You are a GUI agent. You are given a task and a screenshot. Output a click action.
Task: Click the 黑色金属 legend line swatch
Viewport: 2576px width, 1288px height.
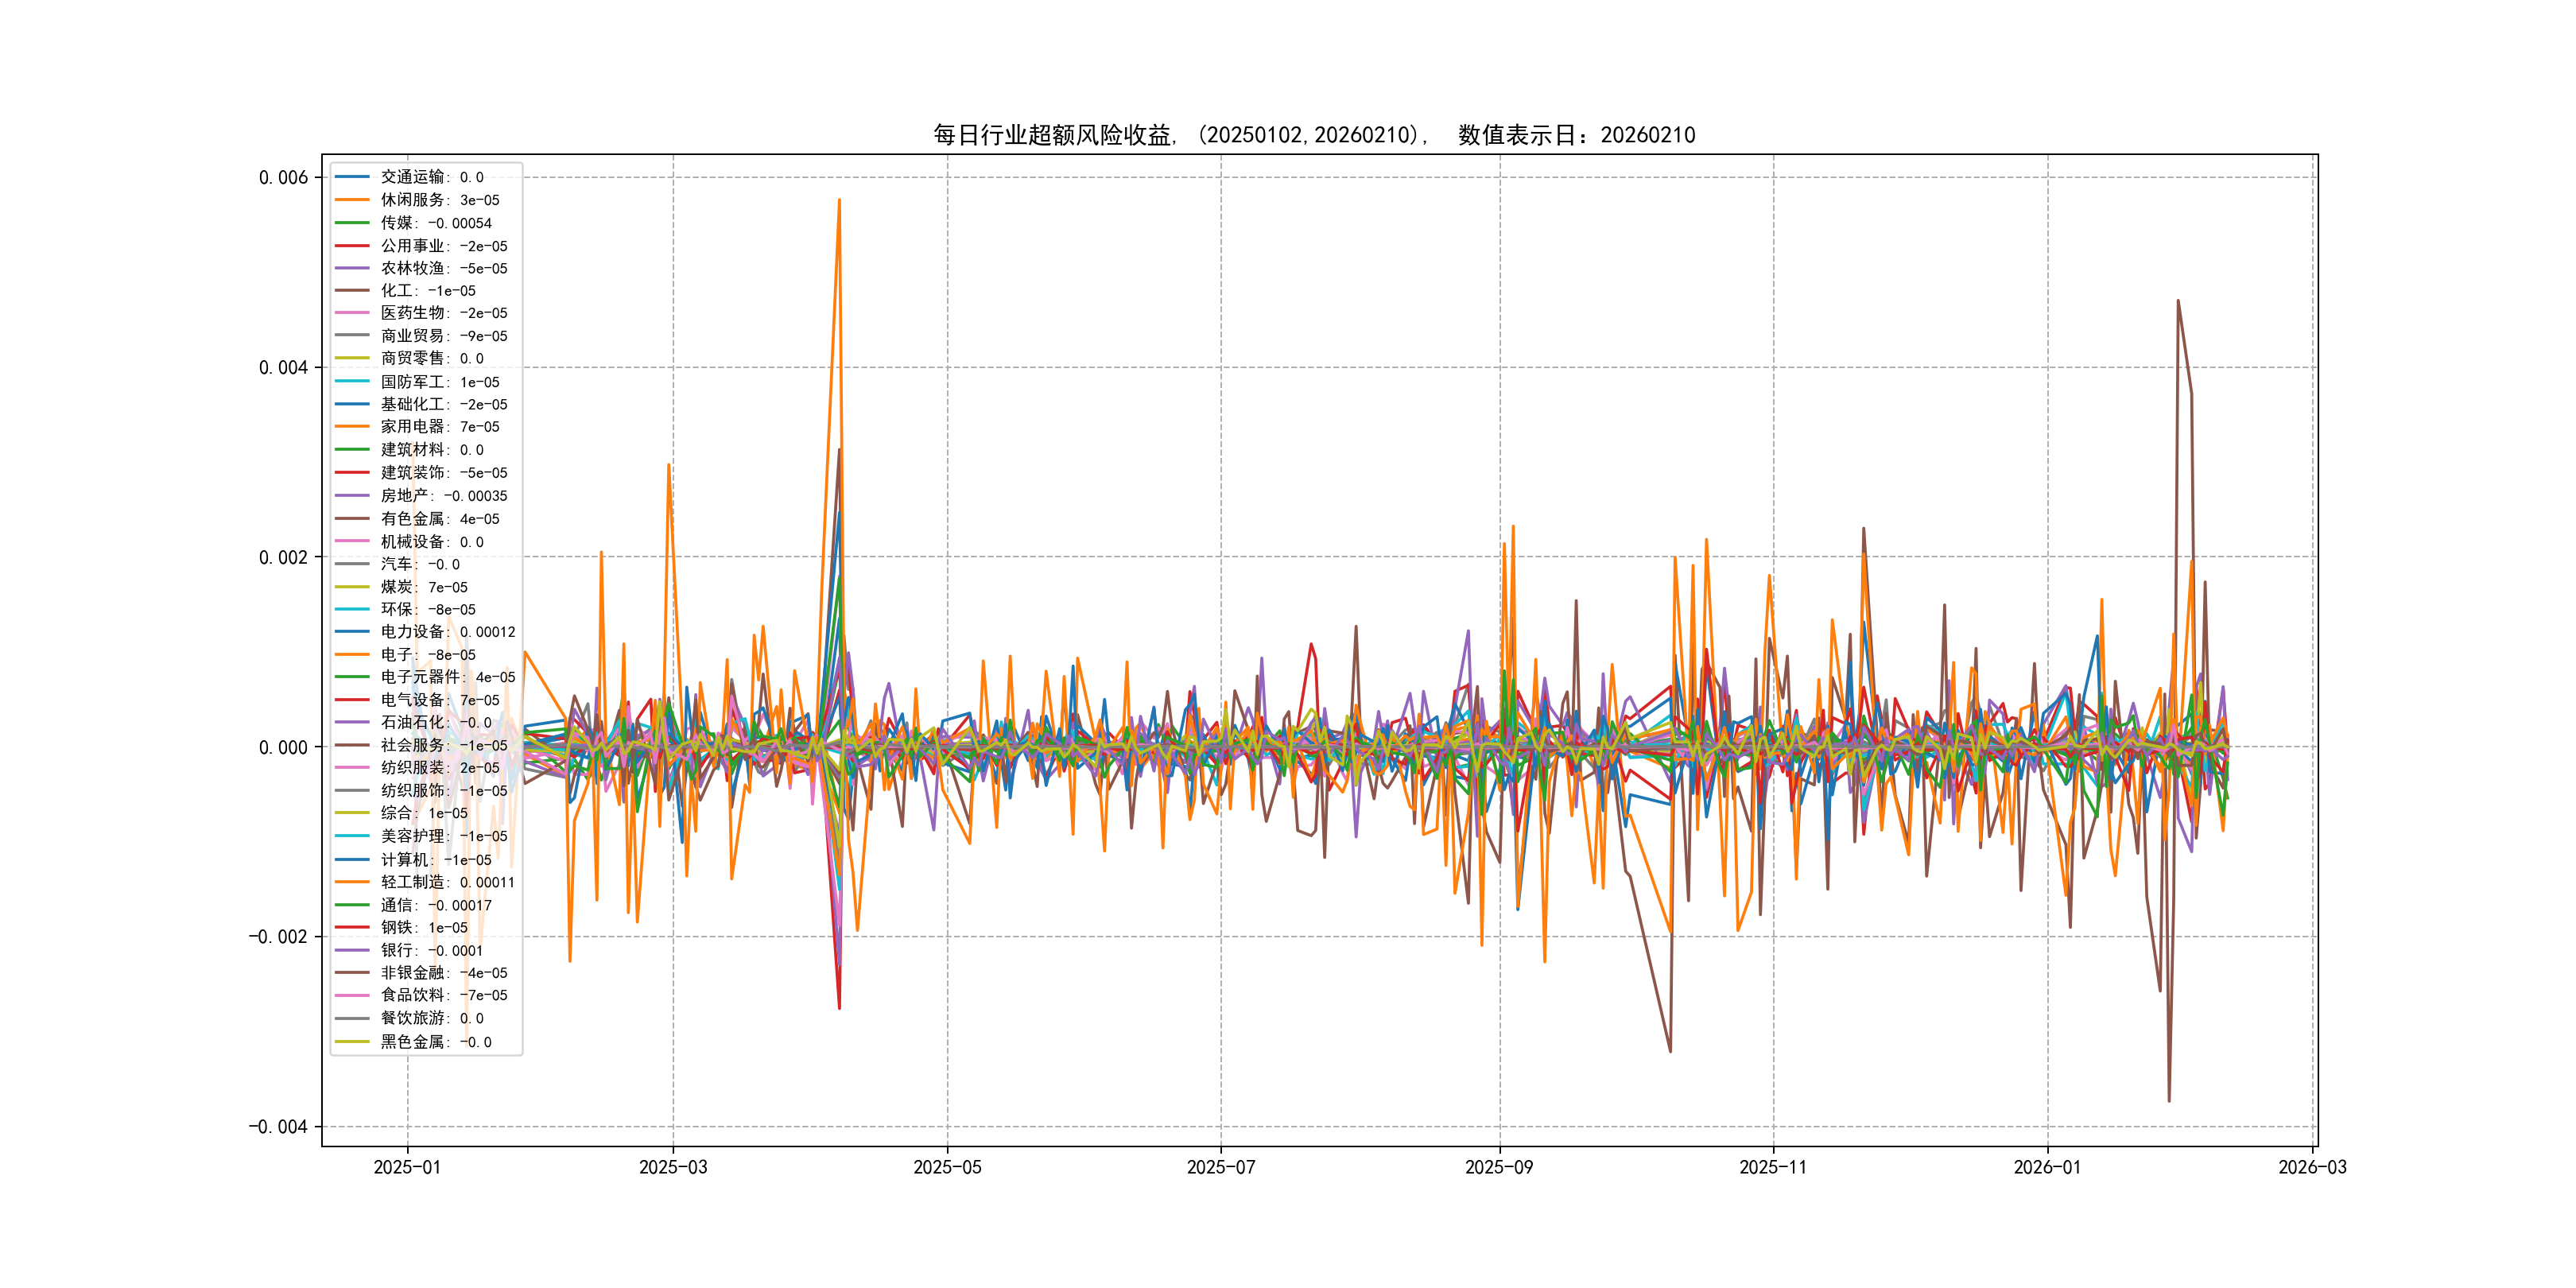[x=352, y=1042]
